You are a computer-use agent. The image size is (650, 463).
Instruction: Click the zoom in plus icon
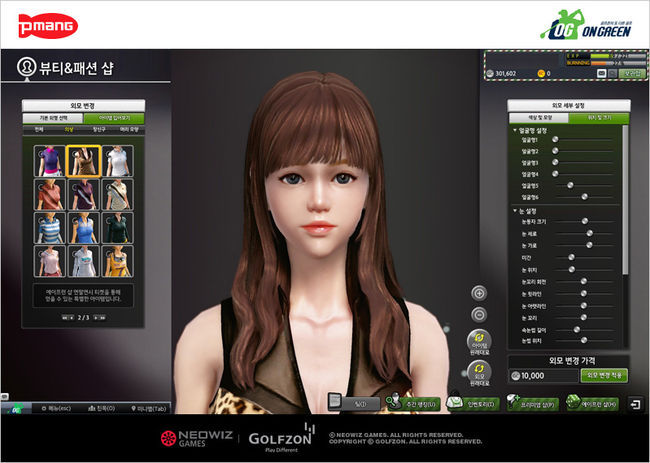tap(479, 293)
